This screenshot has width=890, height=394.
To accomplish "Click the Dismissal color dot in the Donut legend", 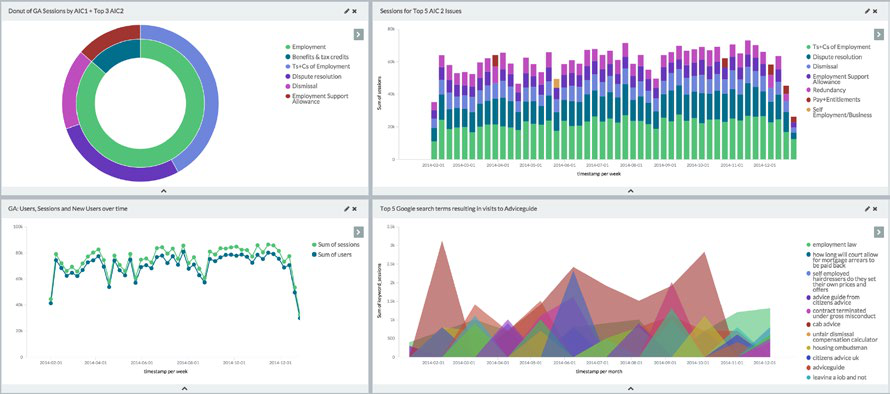I will point(288,86).
